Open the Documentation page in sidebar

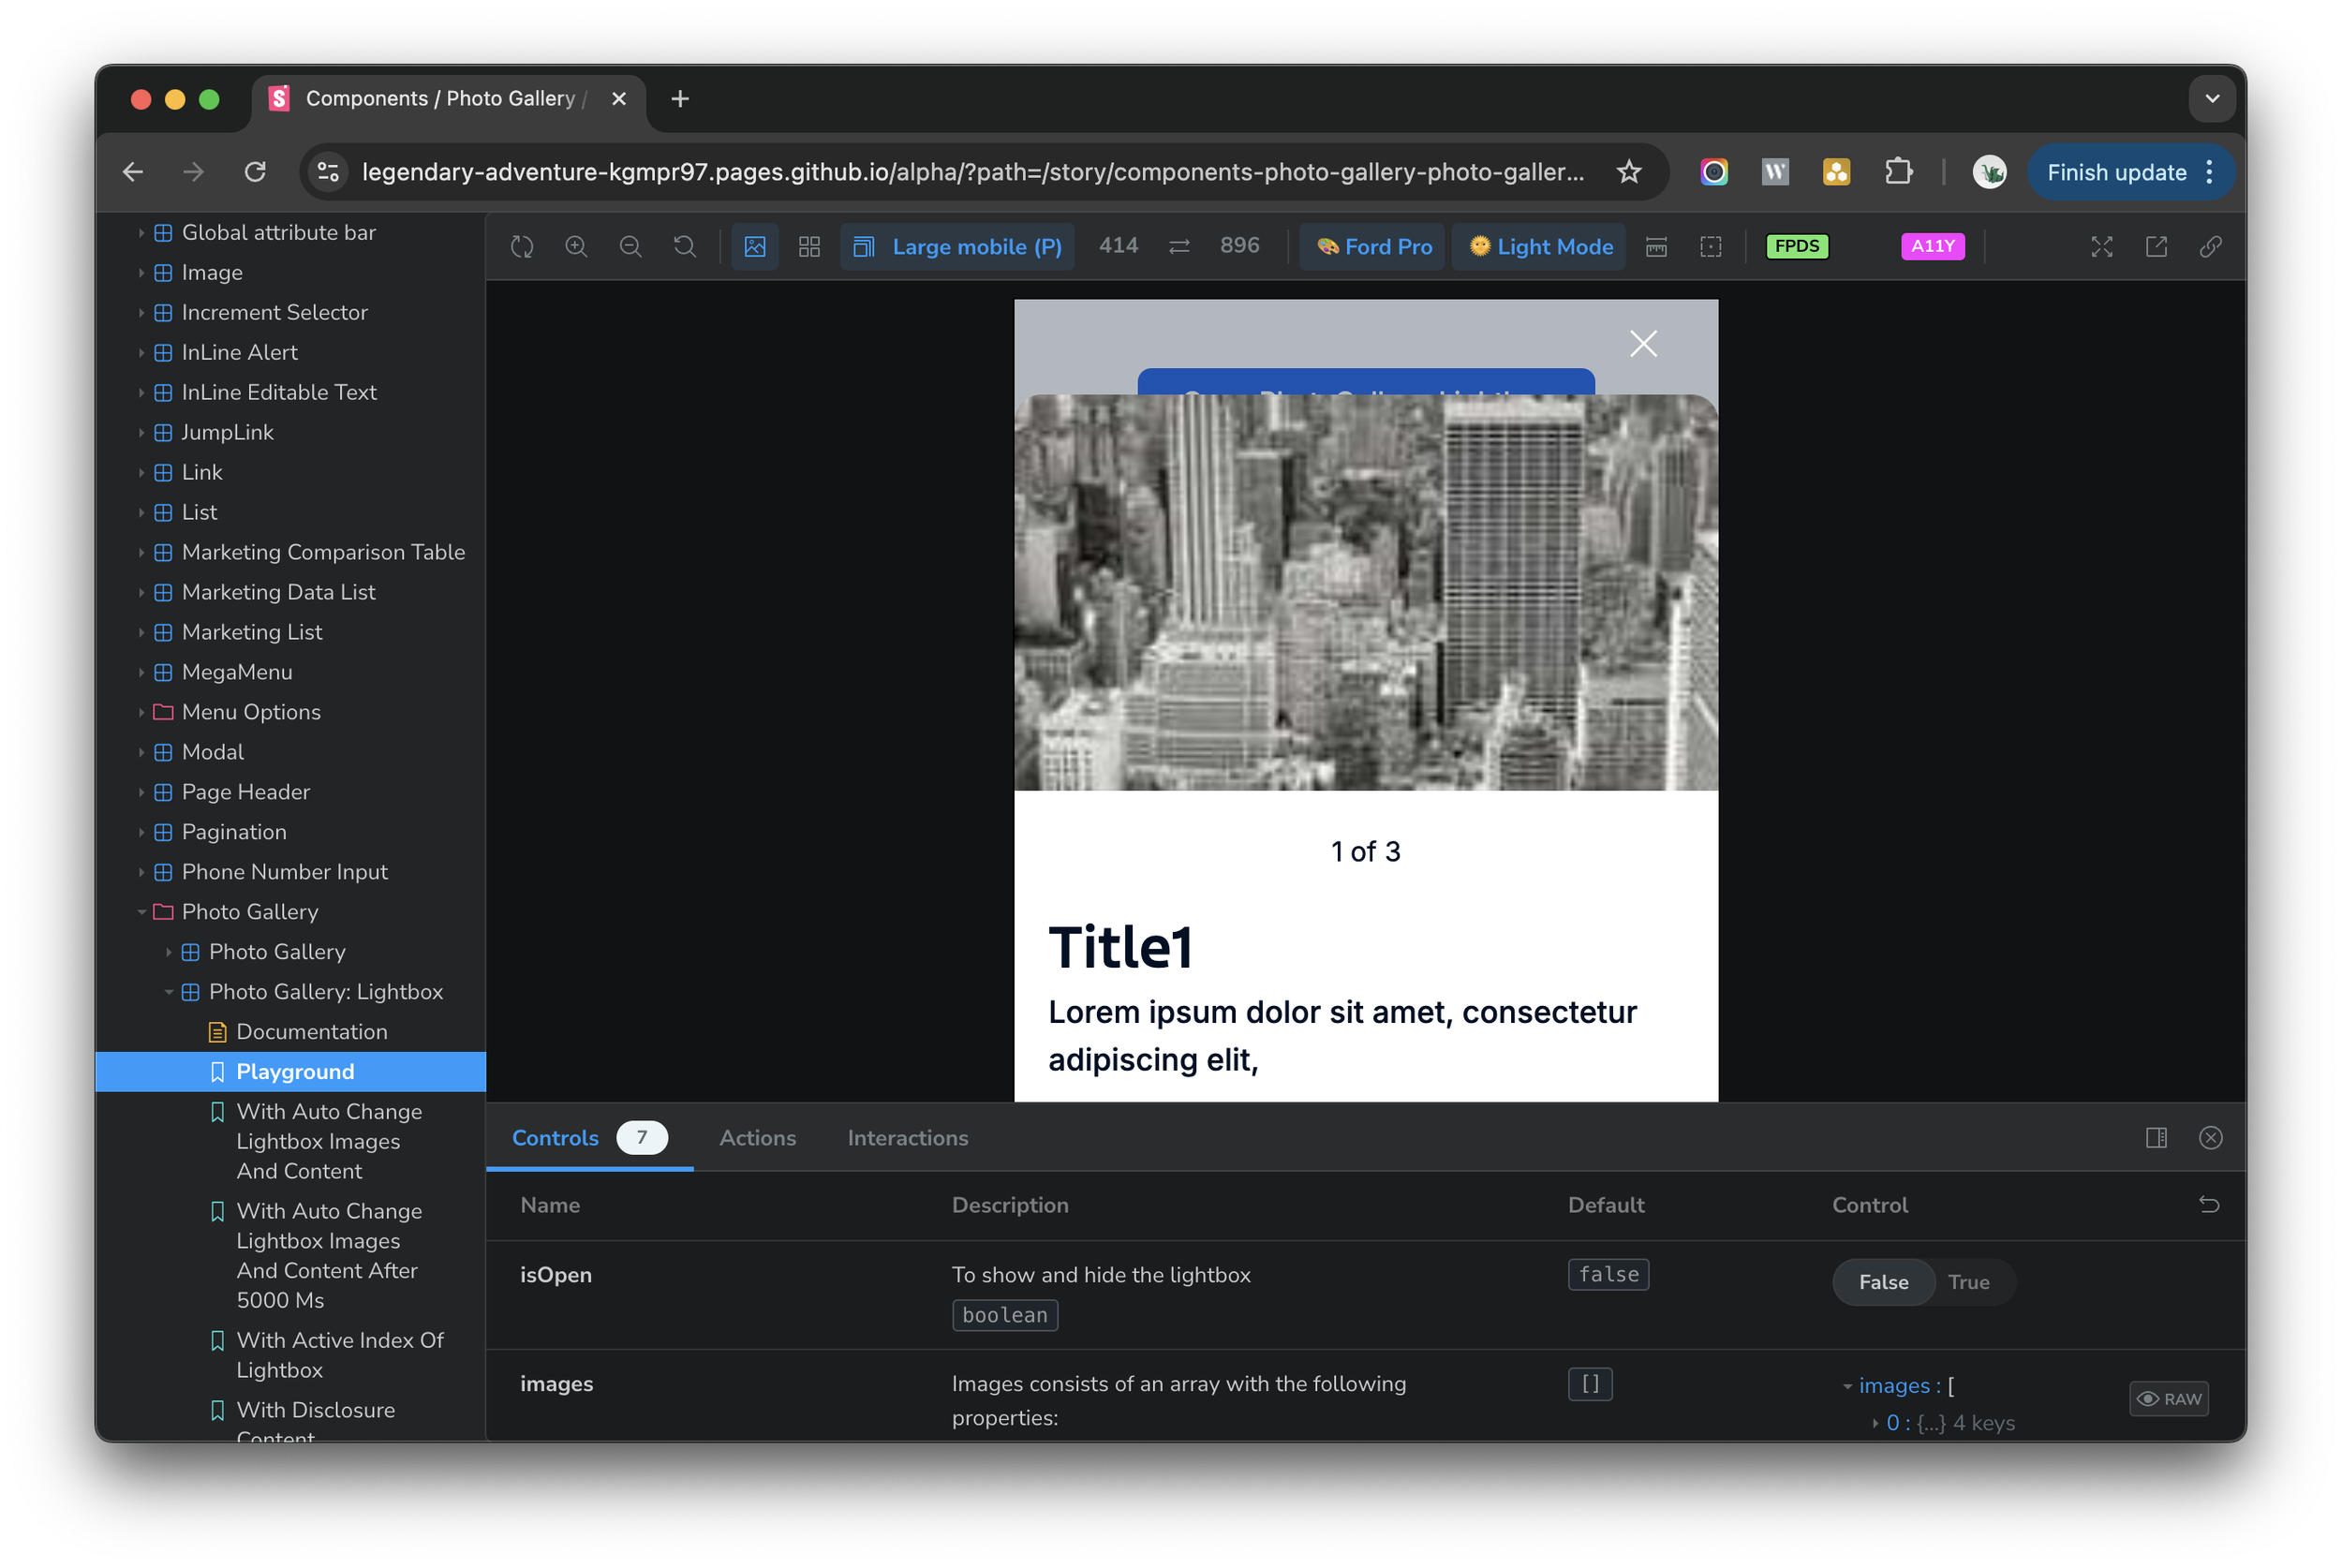311,1031
